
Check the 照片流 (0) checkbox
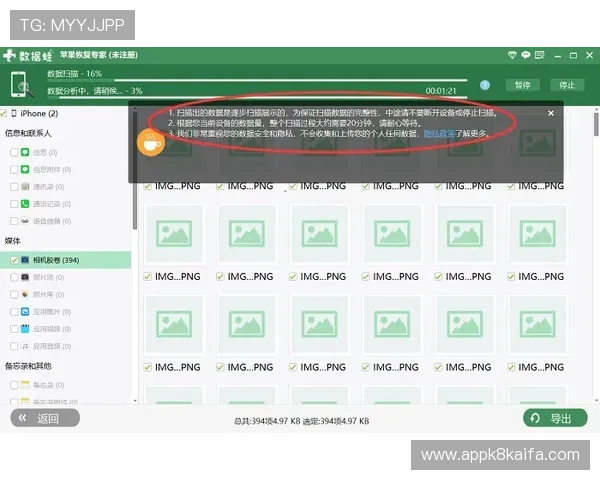tap(14, 277)
